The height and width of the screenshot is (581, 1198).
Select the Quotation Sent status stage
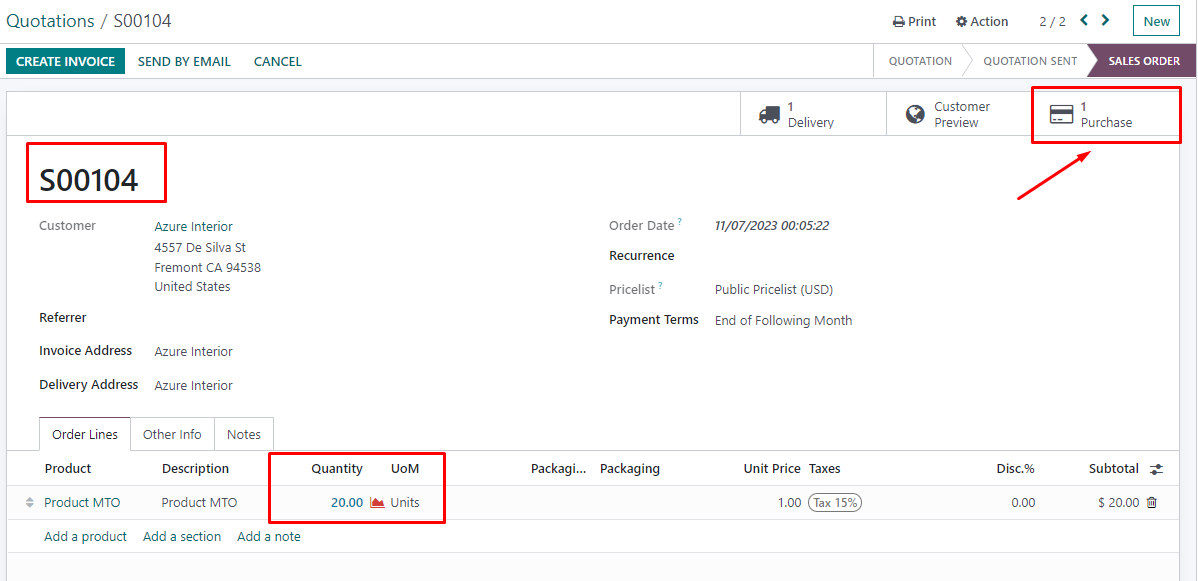click(x=1029, y=61)
